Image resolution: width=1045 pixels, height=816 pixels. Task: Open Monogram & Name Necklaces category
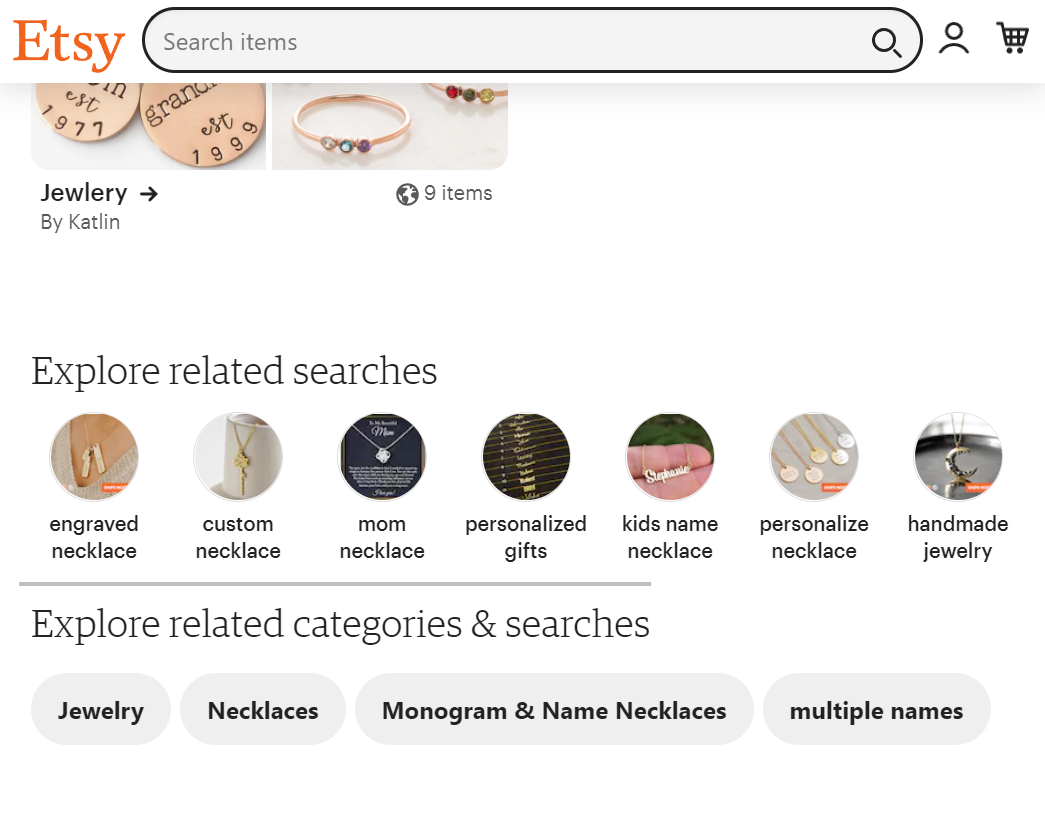coord(554,709)
